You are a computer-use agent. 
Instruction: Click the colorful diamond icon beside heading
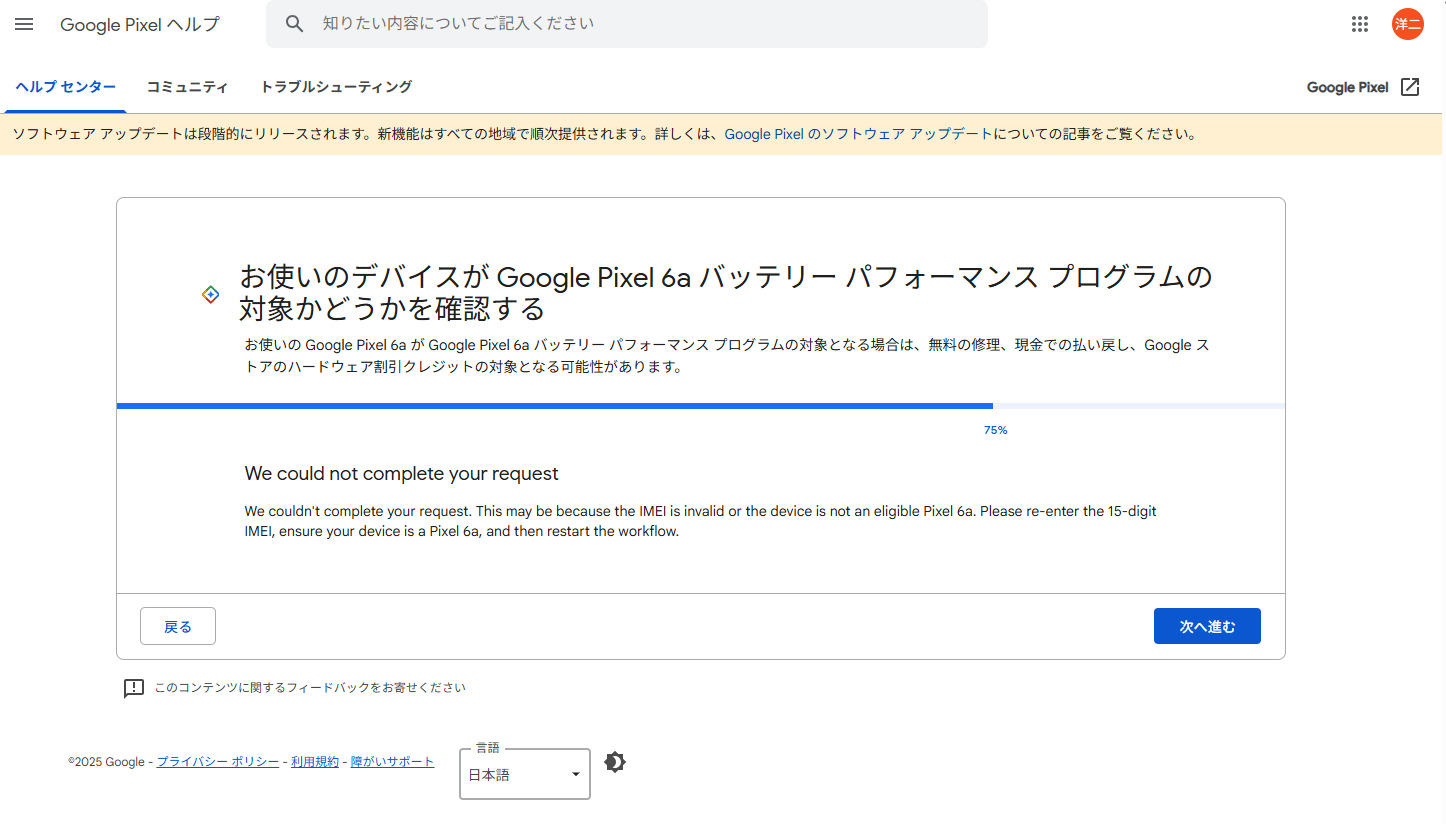[x=210, y=294]
